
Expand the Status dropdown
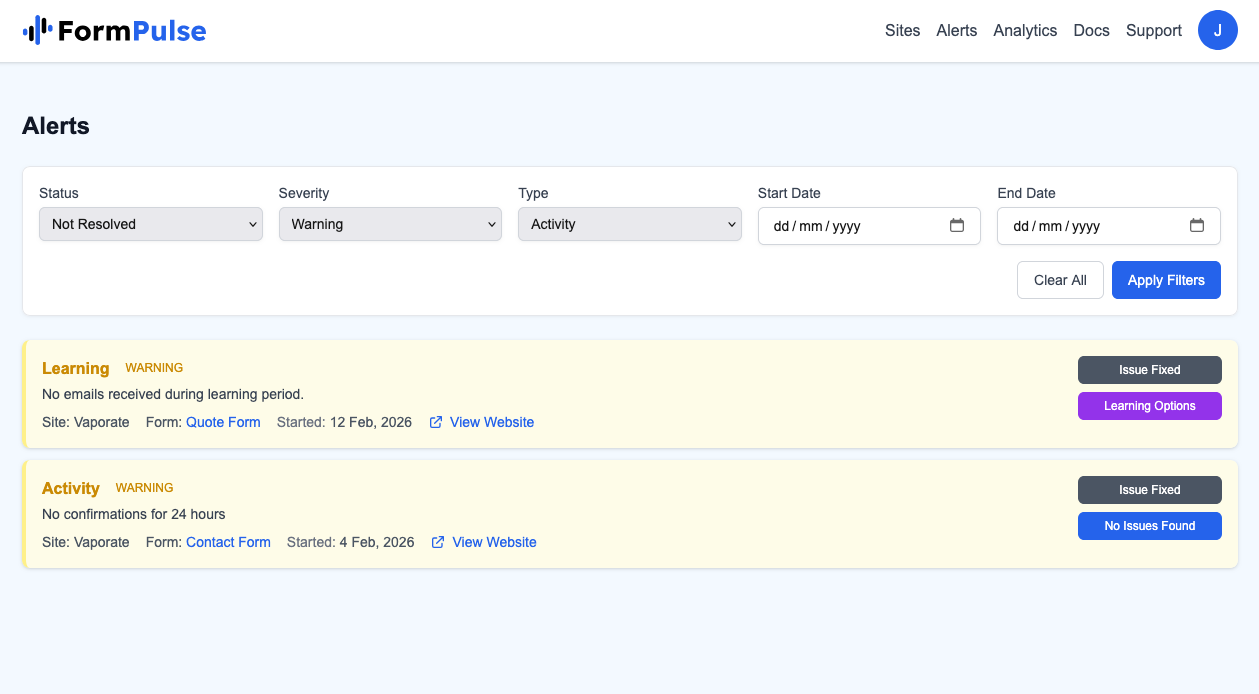[x=151, y=224]
